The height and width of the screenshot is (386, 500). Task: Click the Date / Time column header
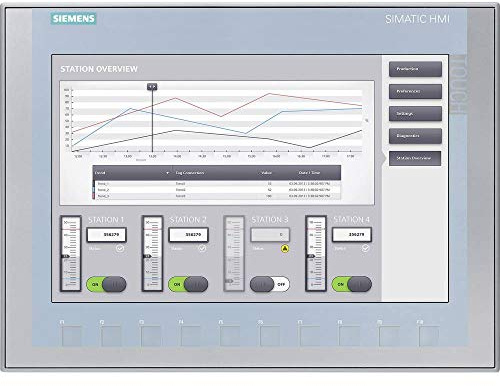click(x=309, y=173)
